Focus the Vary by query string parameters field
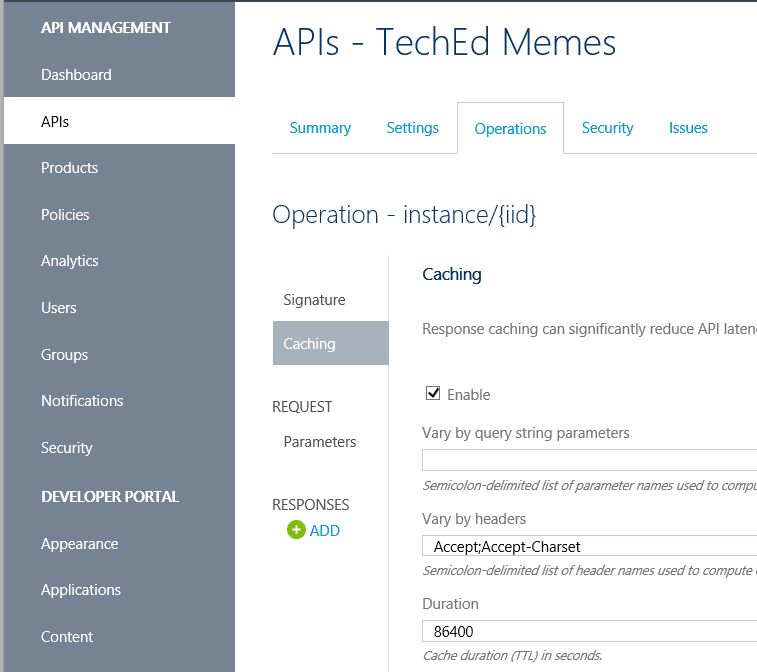757x672 pixels. [589, 460]
